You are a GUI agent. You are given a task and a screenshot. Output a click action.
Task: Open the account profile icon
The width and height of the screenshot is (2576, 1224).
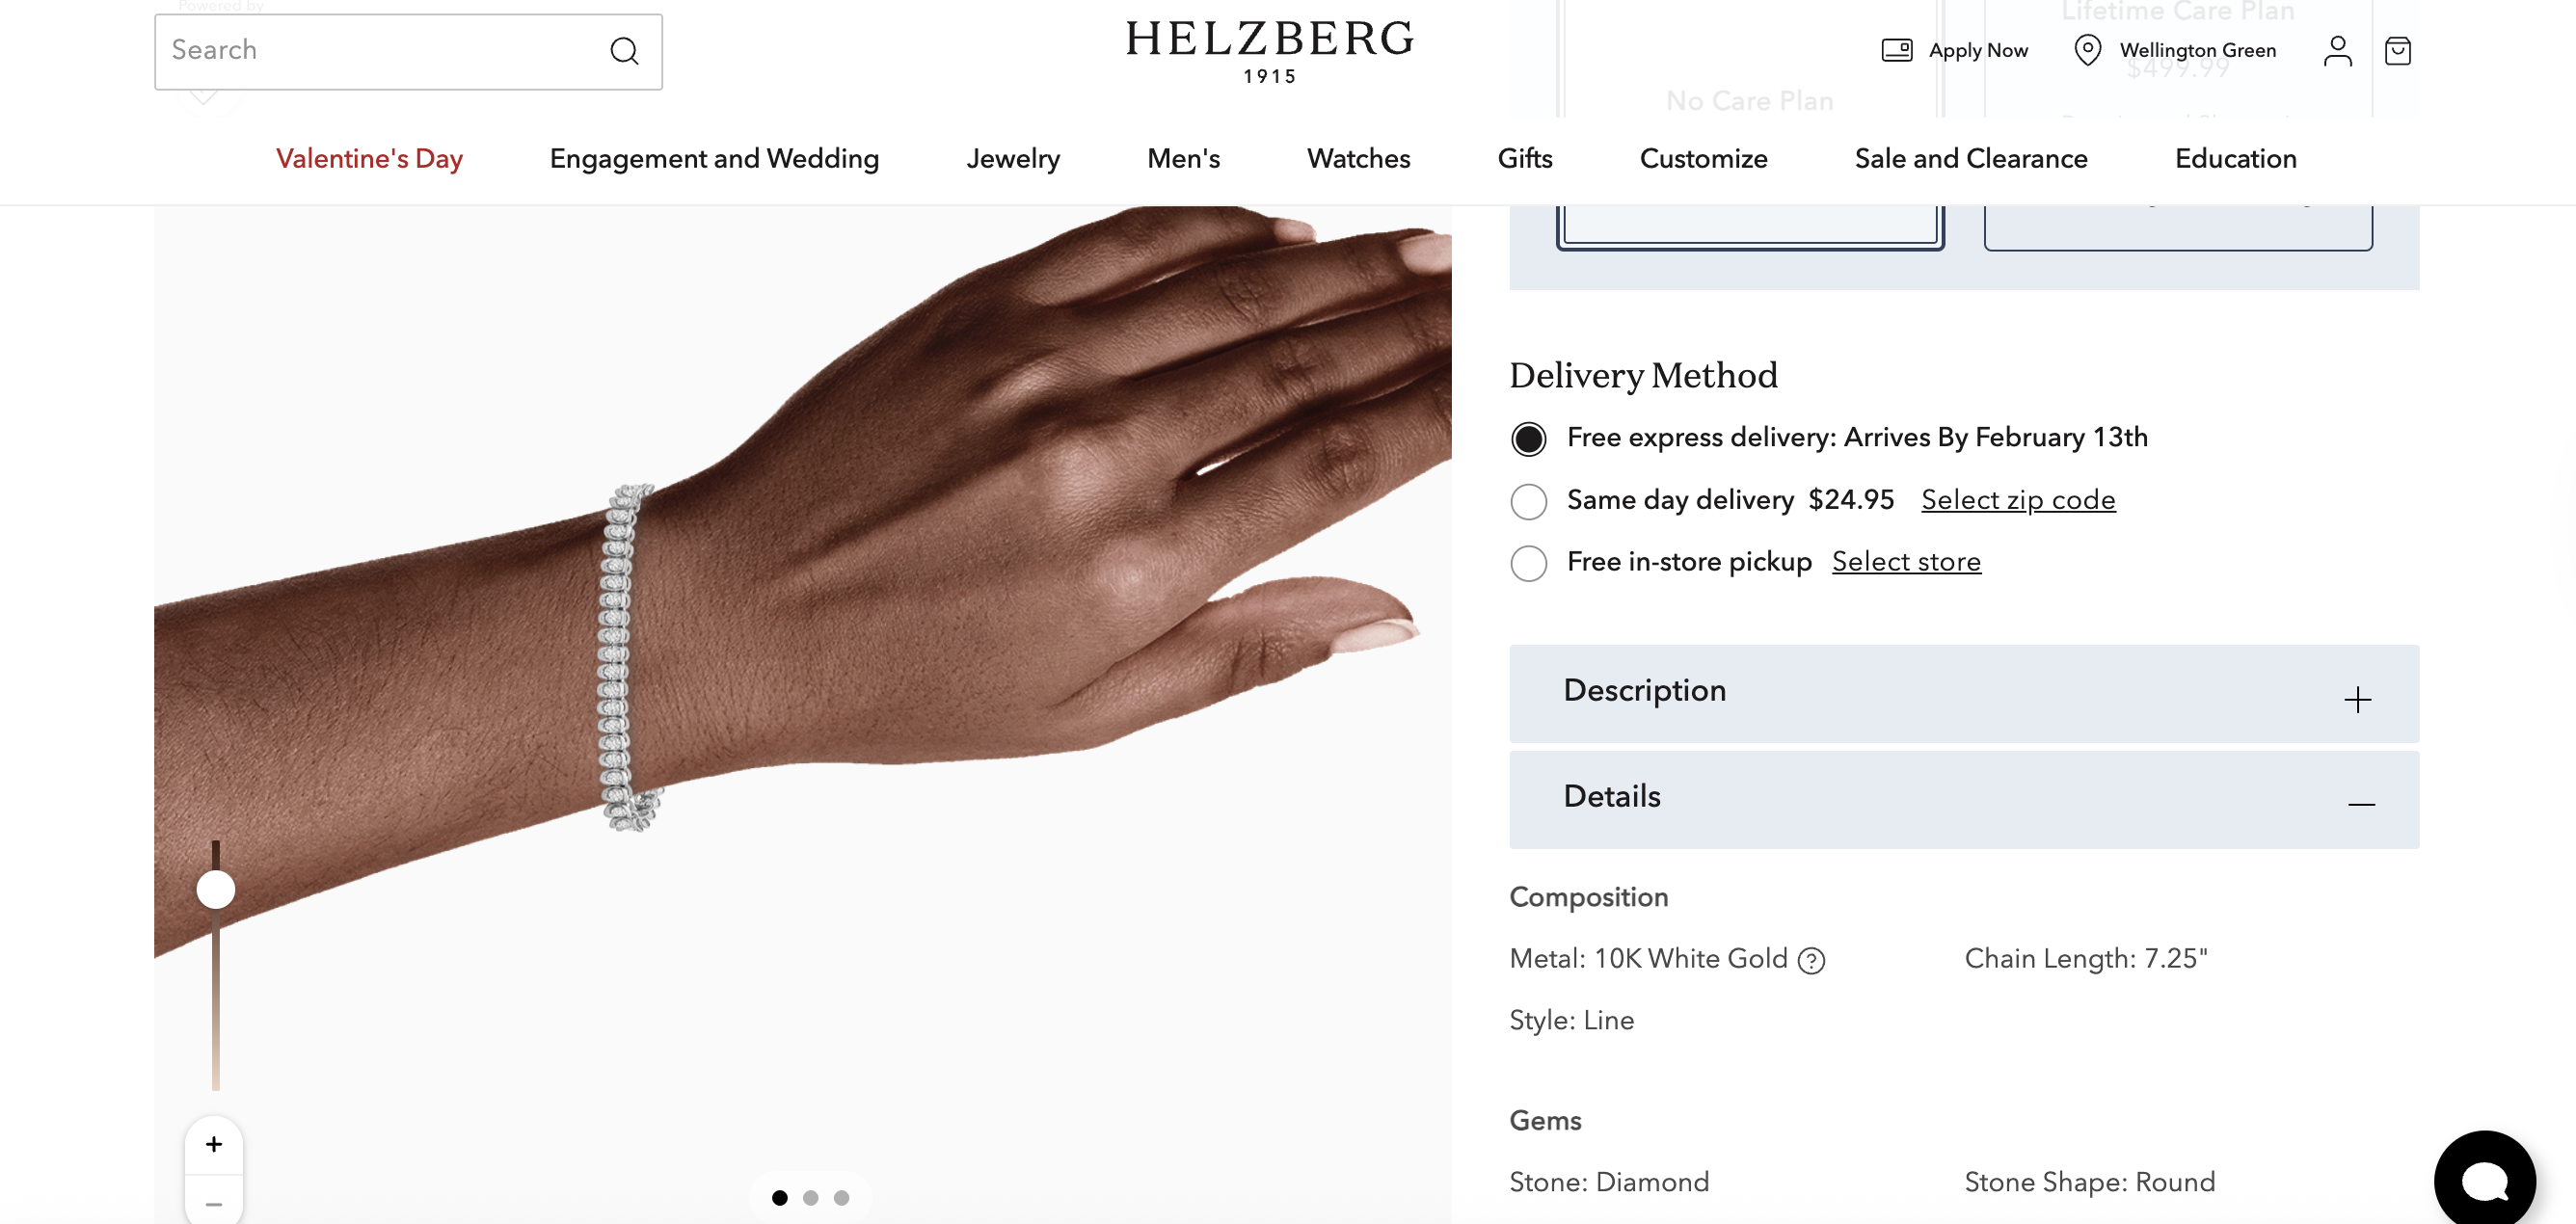coord(2337,50)
